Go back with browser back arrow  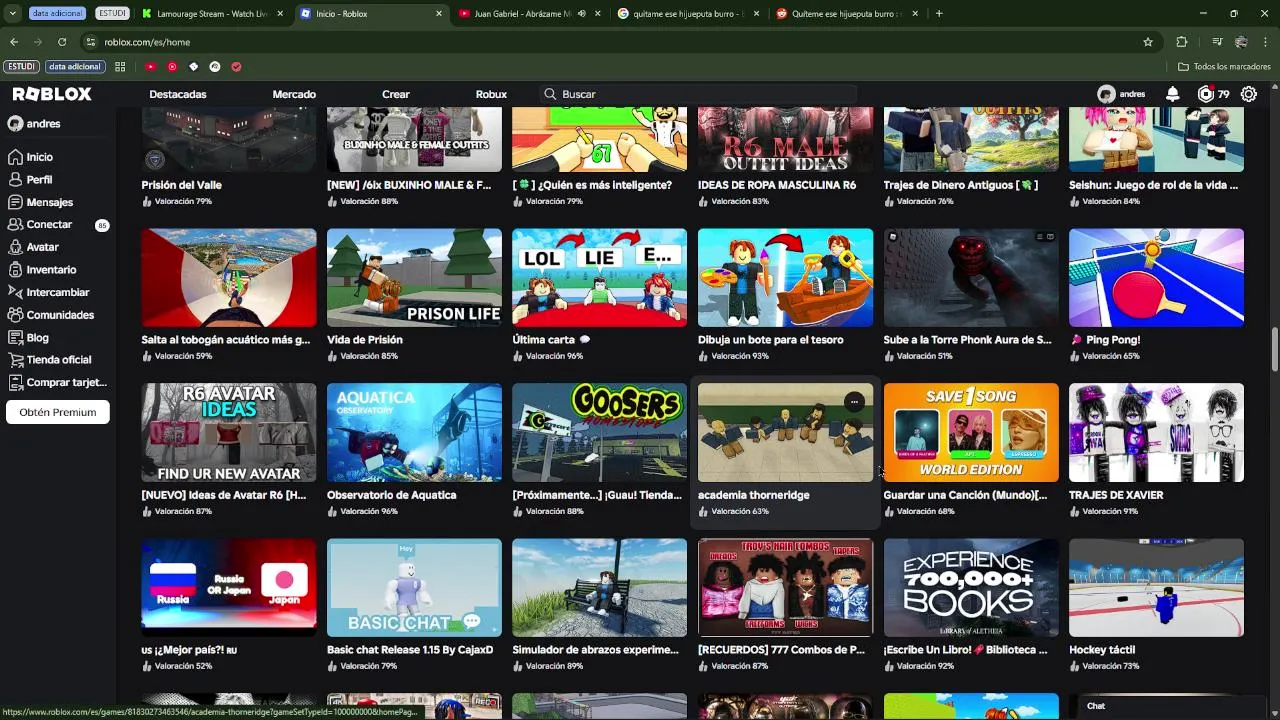point(14,42)
